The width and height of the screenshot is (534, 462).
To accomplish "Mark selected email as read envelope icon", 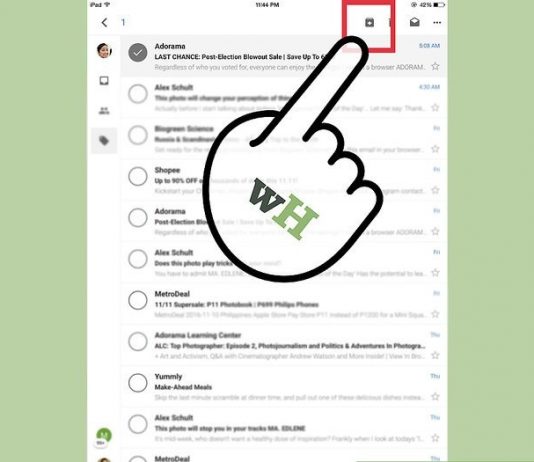I will click(414, 22).
